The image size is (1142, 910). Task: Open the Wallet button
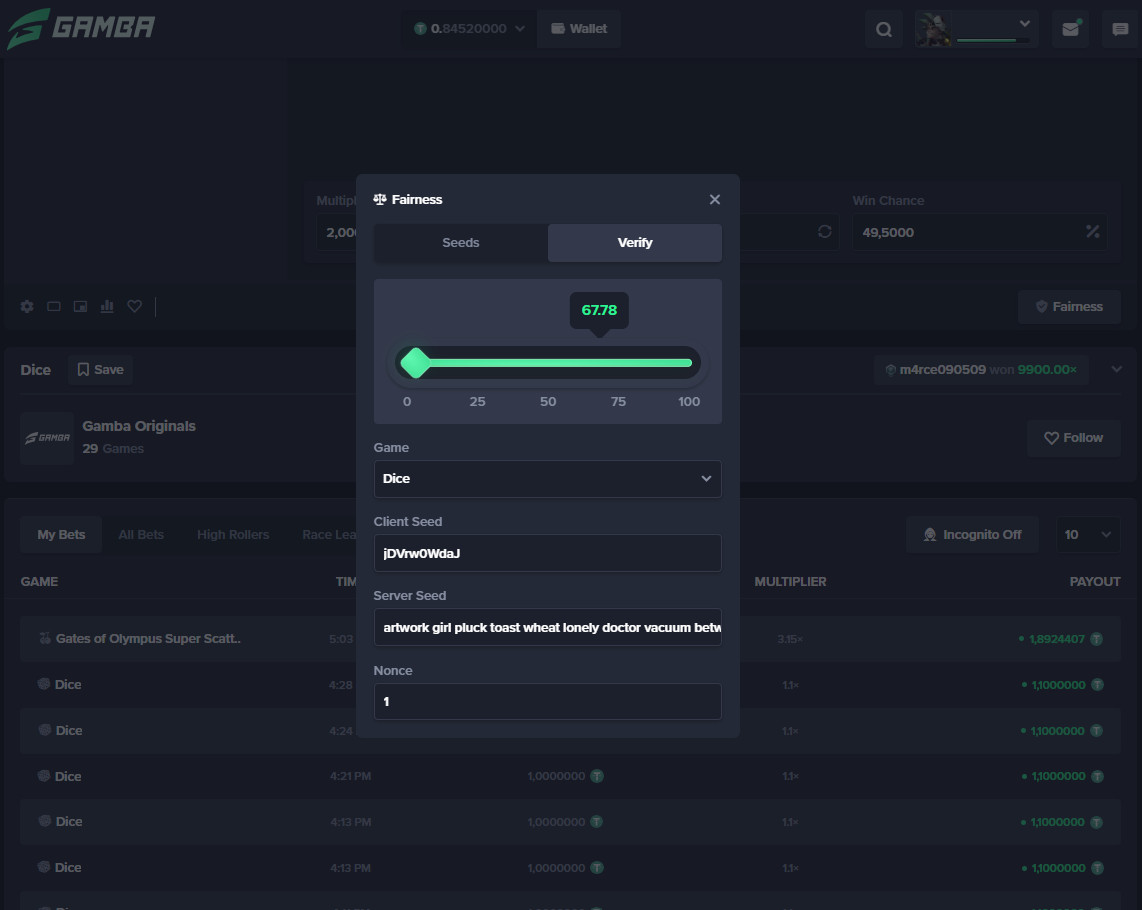(x=579, y=29)
